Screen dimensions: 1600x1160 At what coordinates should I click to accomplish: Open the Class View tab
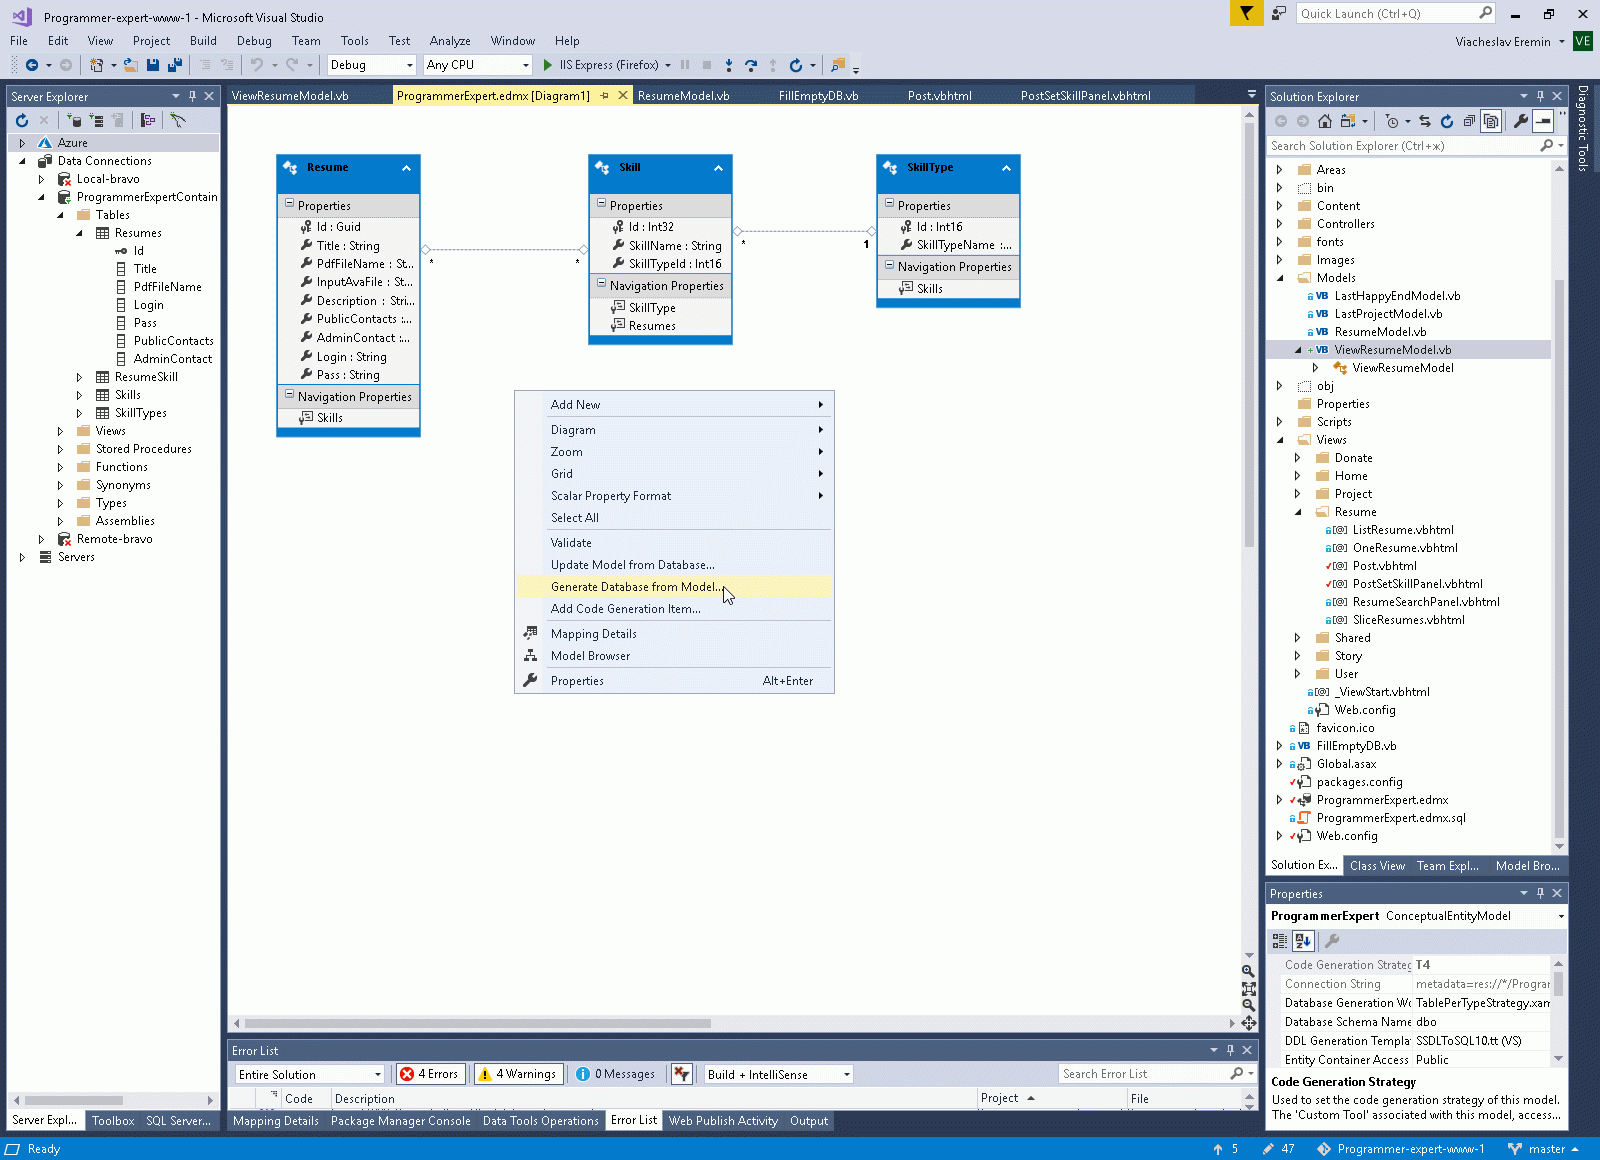[1377, 866]
